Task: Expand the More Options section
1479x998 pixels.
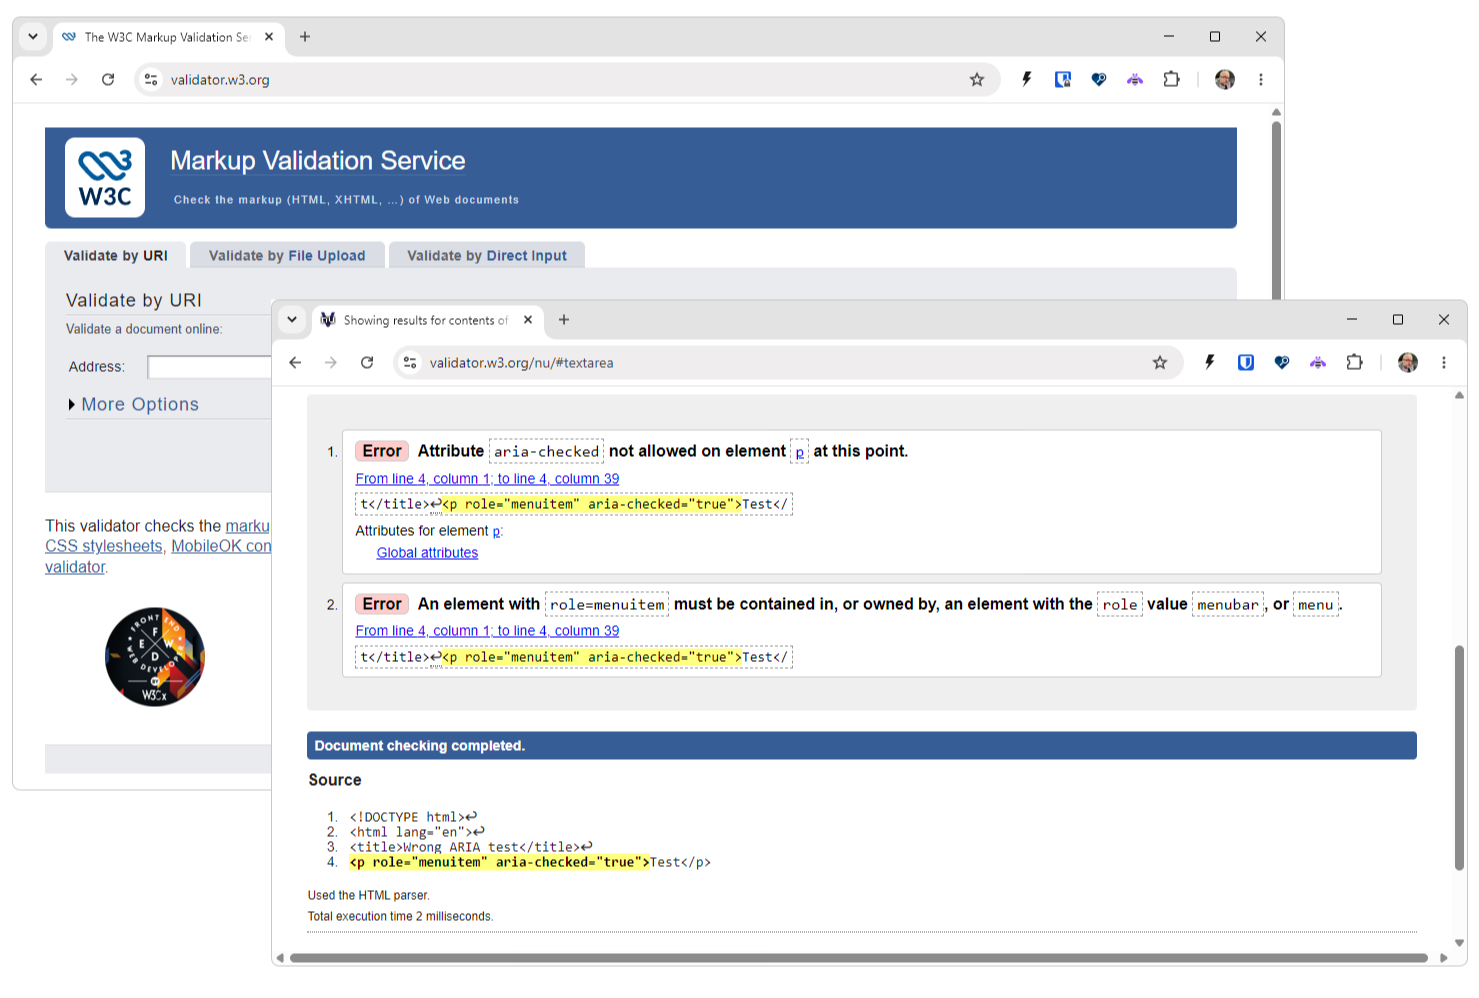Action: point(133,404)
